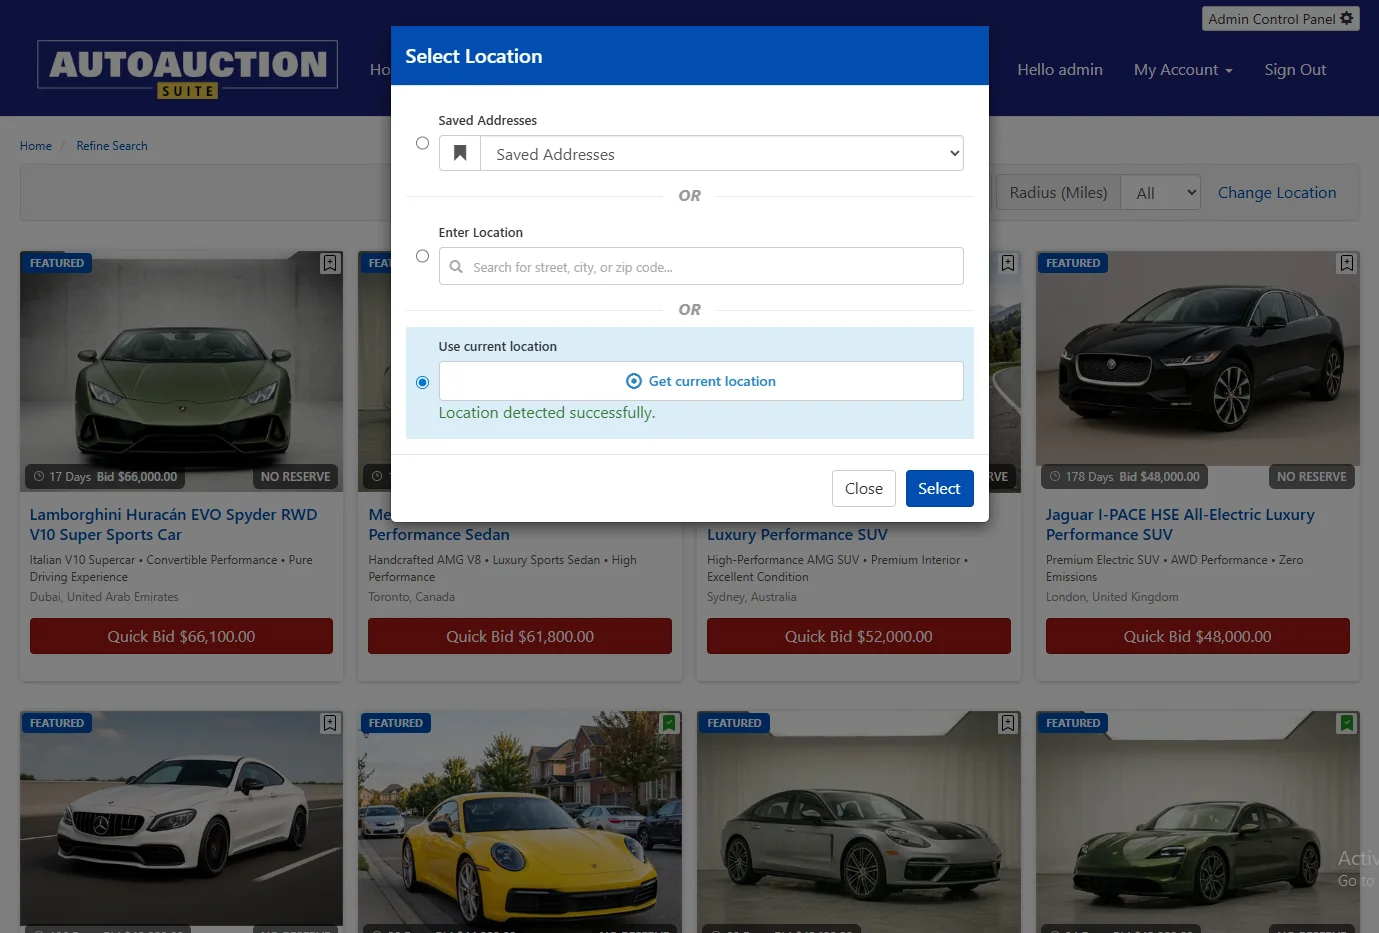Click the Admin Control Panel gear icon

tap(1347, 18)
